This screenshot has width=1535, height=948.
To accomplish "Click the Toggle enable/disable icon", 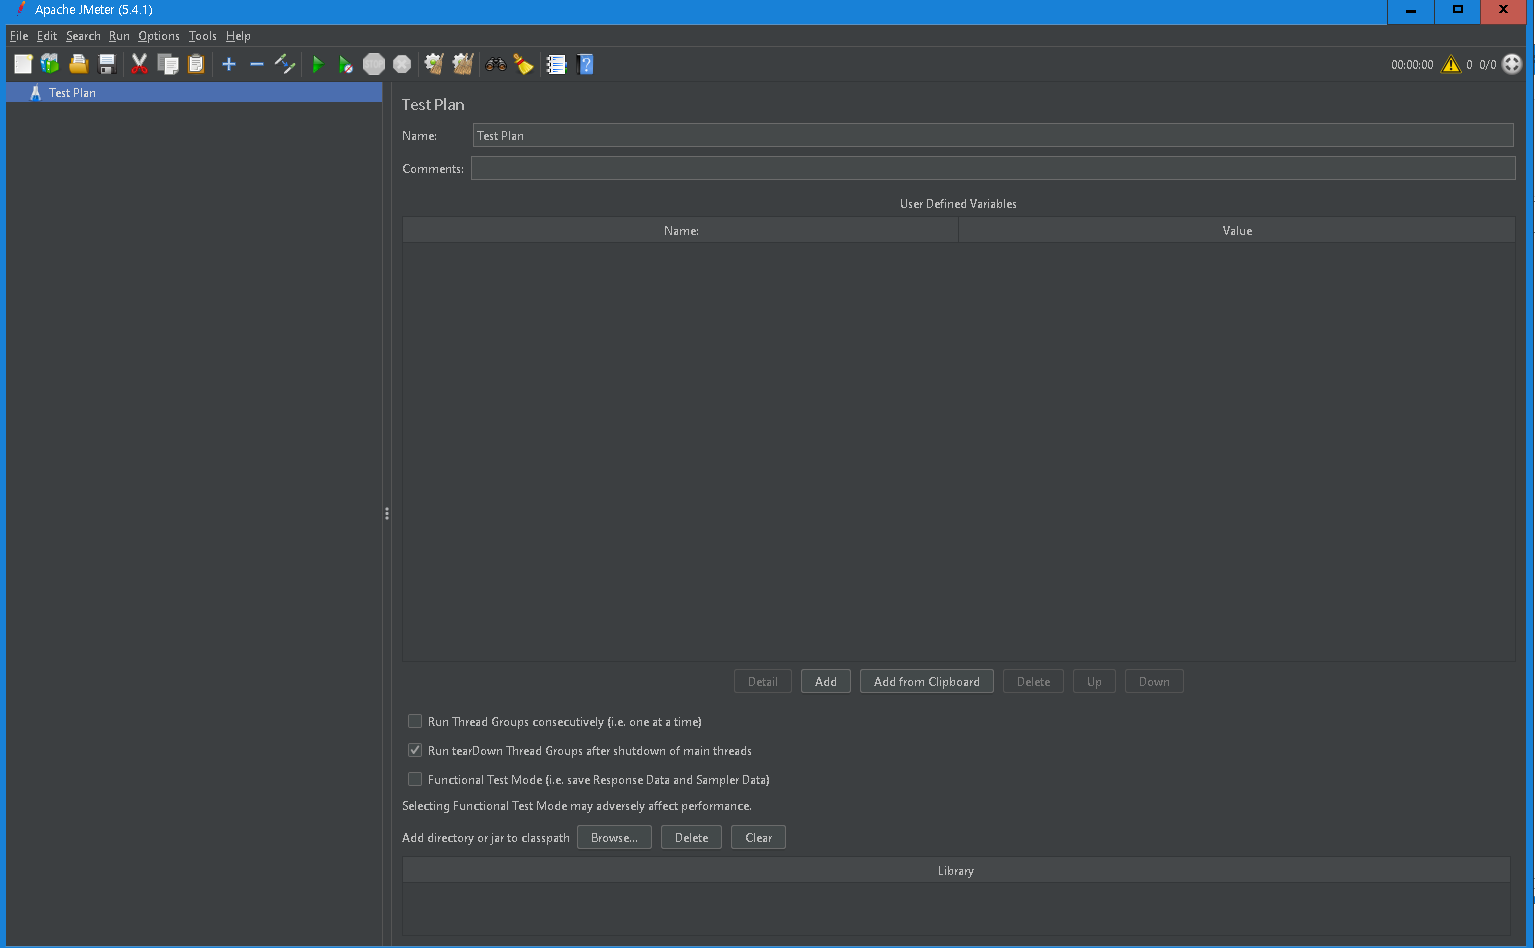I will 285,64.
